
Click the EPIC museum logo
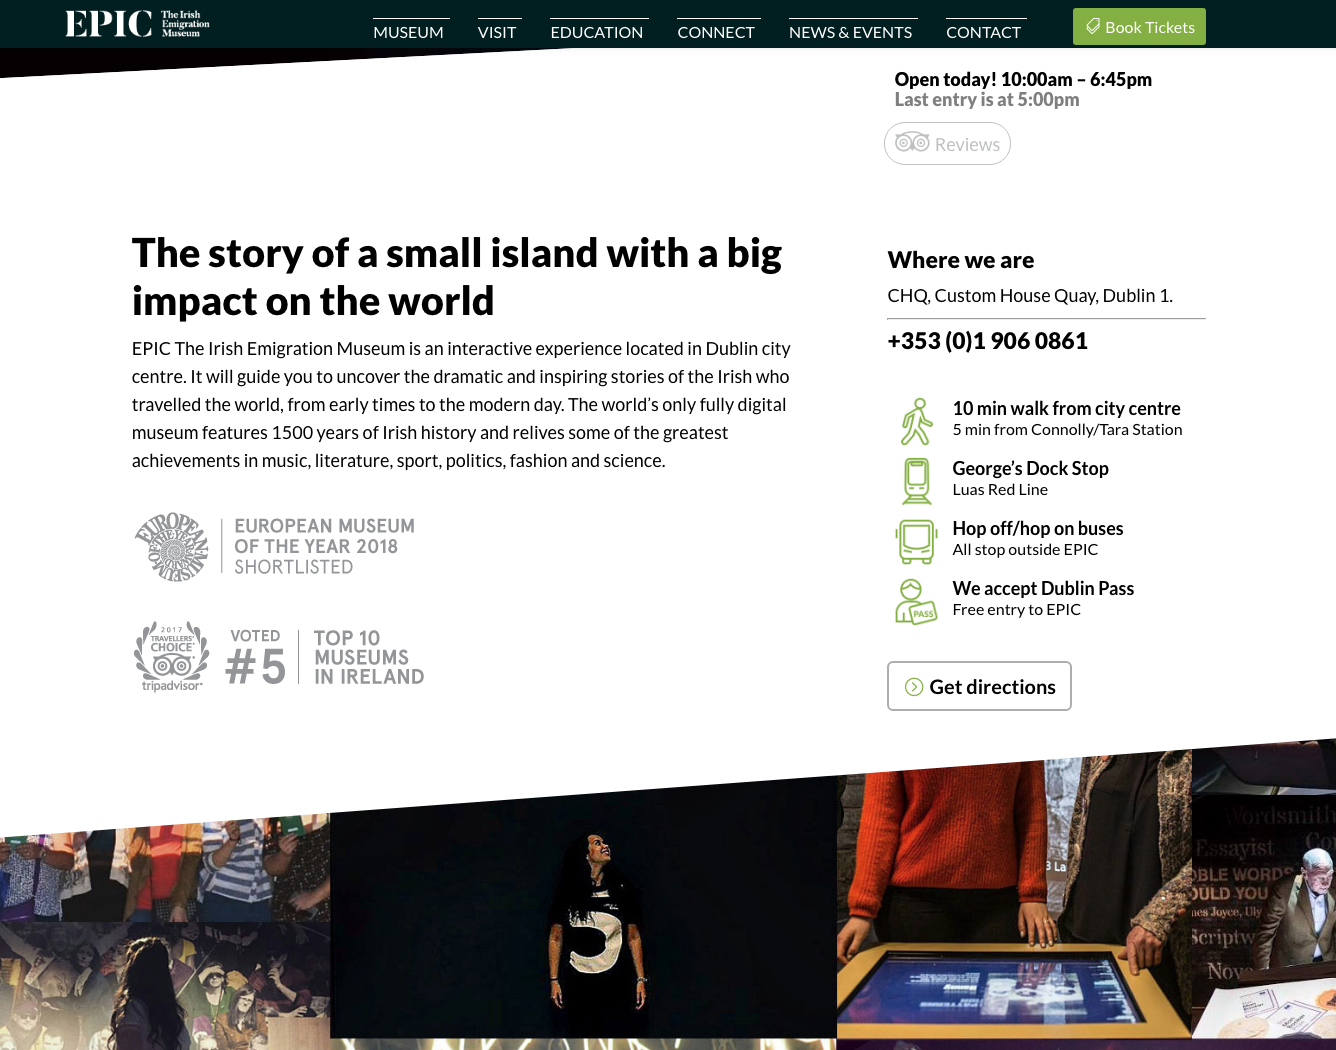(137, 24)
